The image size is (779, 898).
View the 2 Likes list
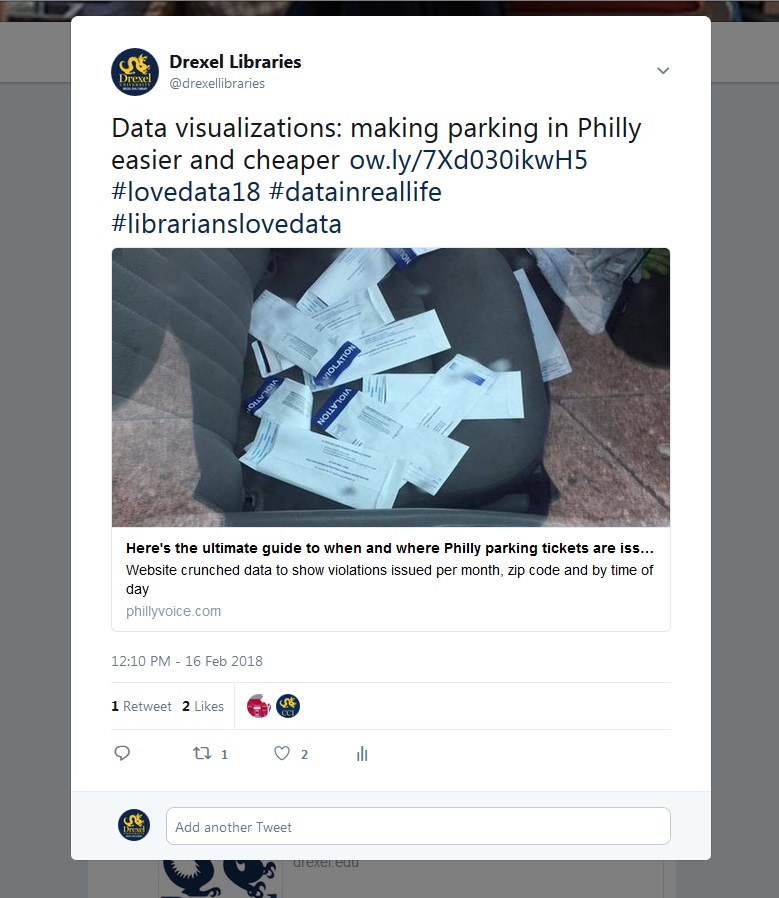(203, 706)
